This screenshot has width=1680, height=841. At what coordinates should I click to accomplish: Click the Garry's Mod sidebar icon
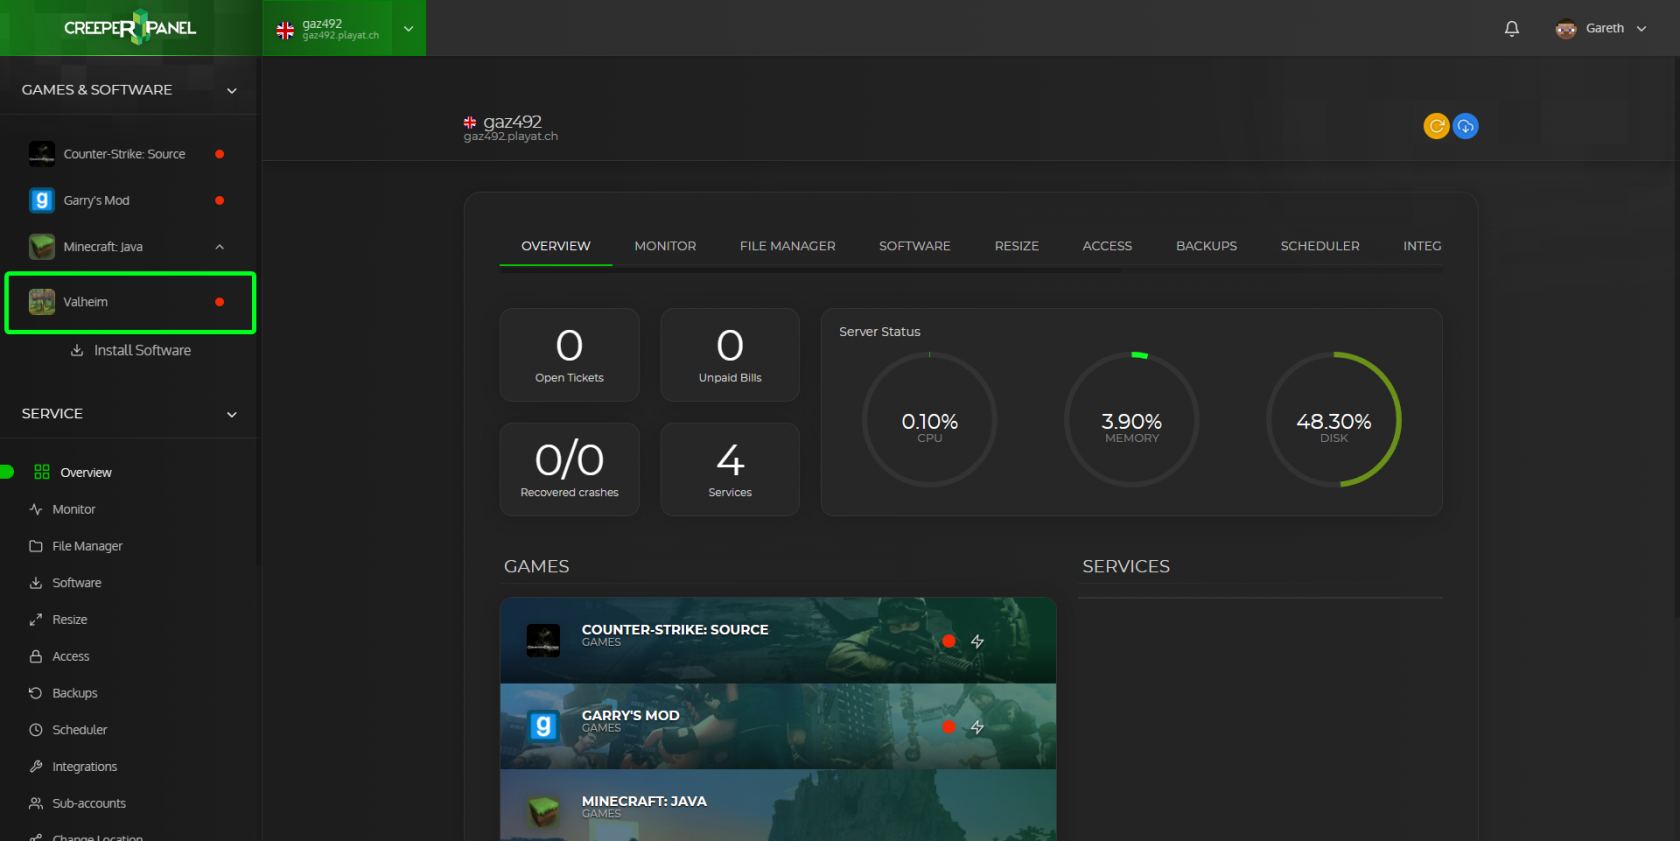coord(42,200)
